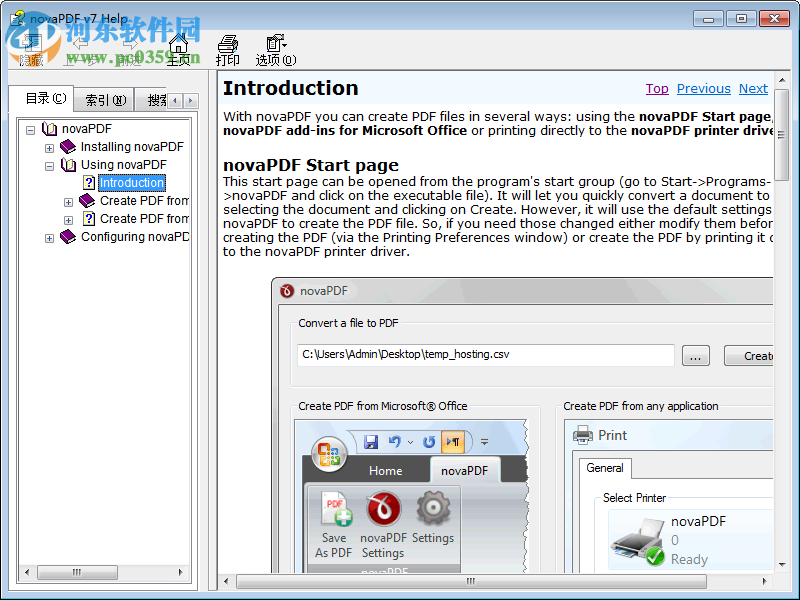
Task: Click the Save As PDF icon in screenshot
Action: (334, 509)
